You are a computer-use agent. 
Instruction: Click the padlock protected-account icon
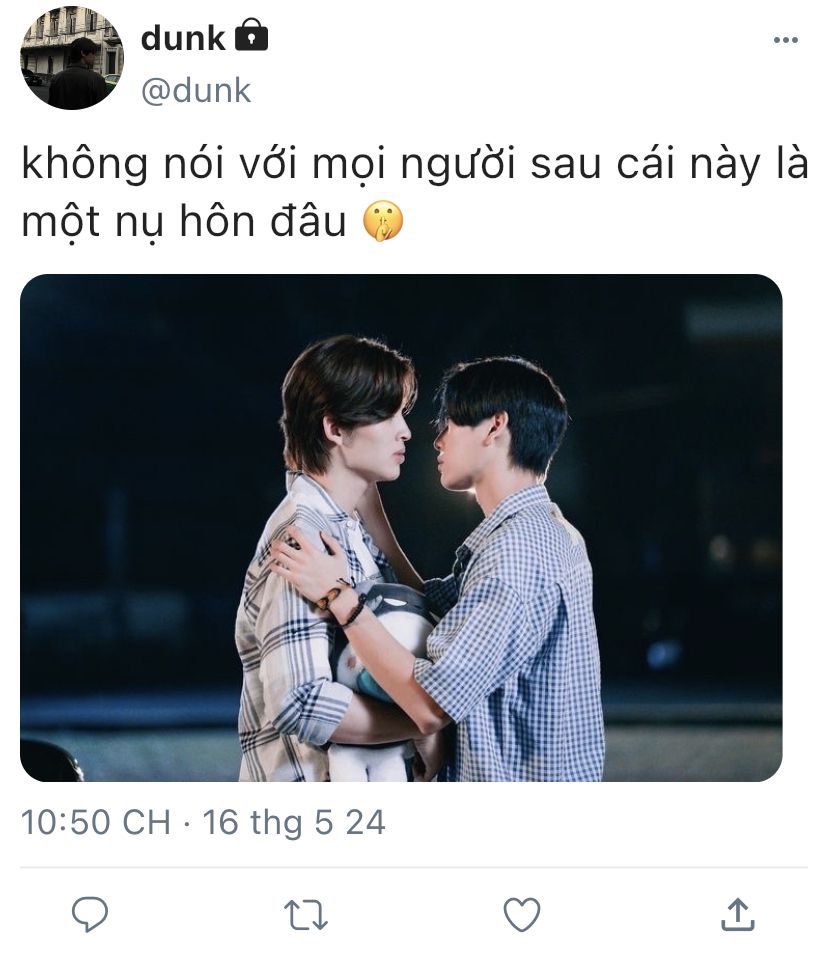click(252, 35)
